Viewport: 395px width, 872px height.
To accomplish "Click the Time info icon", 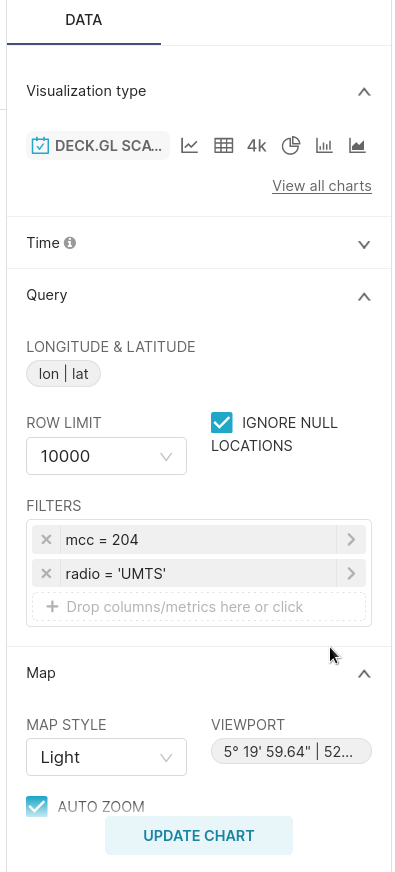I will point(70,243).
